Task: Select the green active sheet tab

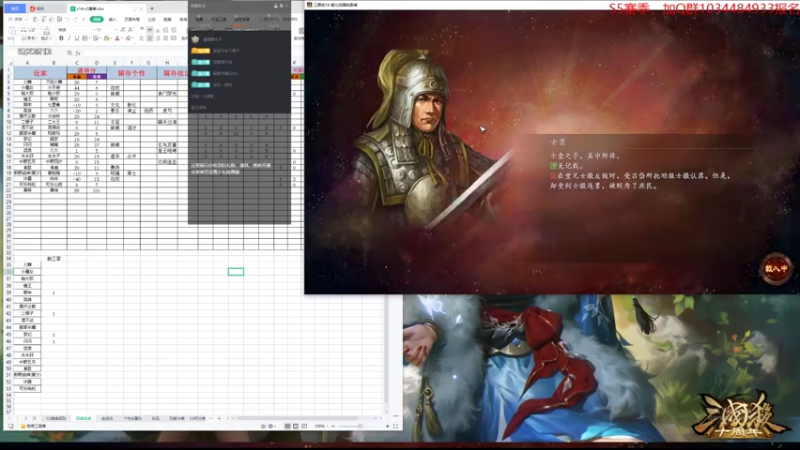Action: 84,418
